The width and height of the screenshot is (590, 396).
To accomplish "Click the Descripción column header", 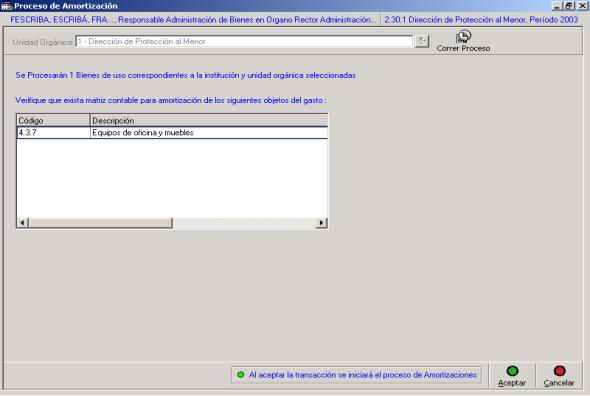I will point(209,120).
